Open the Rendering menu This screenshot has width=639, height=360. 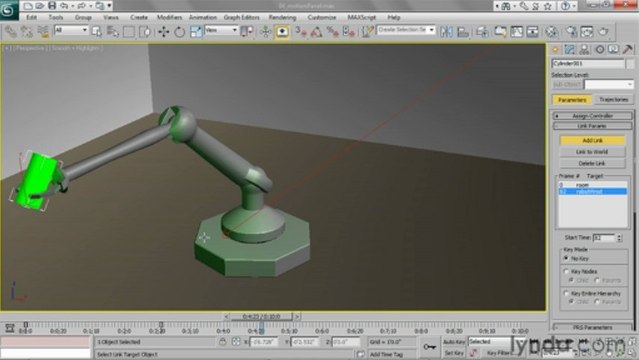[x=282, y=18]
